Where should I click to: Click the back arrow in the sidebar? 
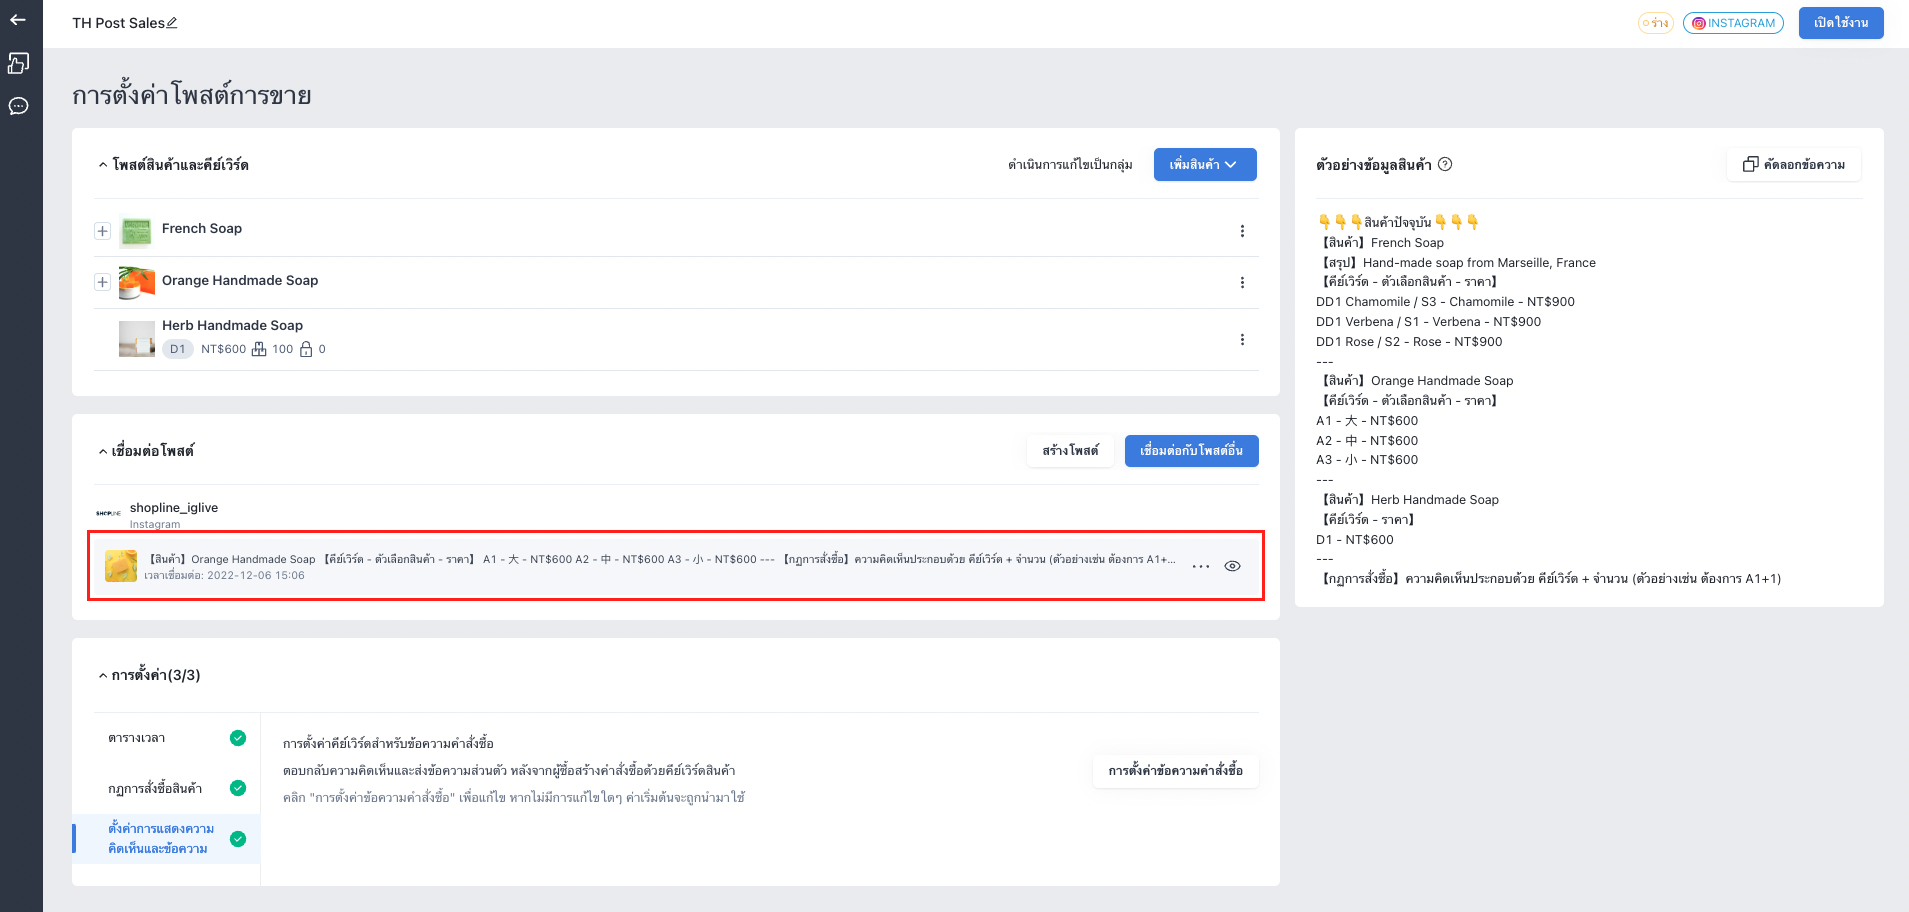click(x=18, y=20)
